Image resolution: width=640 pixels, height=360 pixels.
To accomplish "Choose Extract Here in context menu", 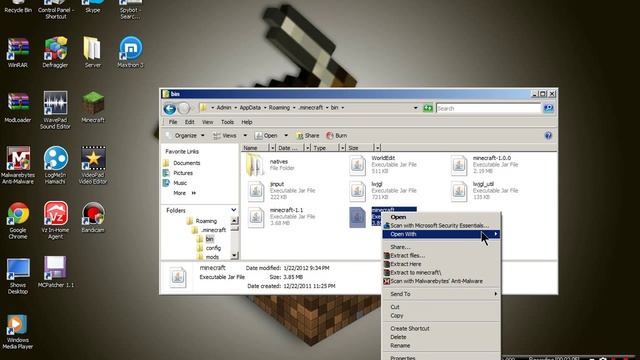I will [441, 264].
